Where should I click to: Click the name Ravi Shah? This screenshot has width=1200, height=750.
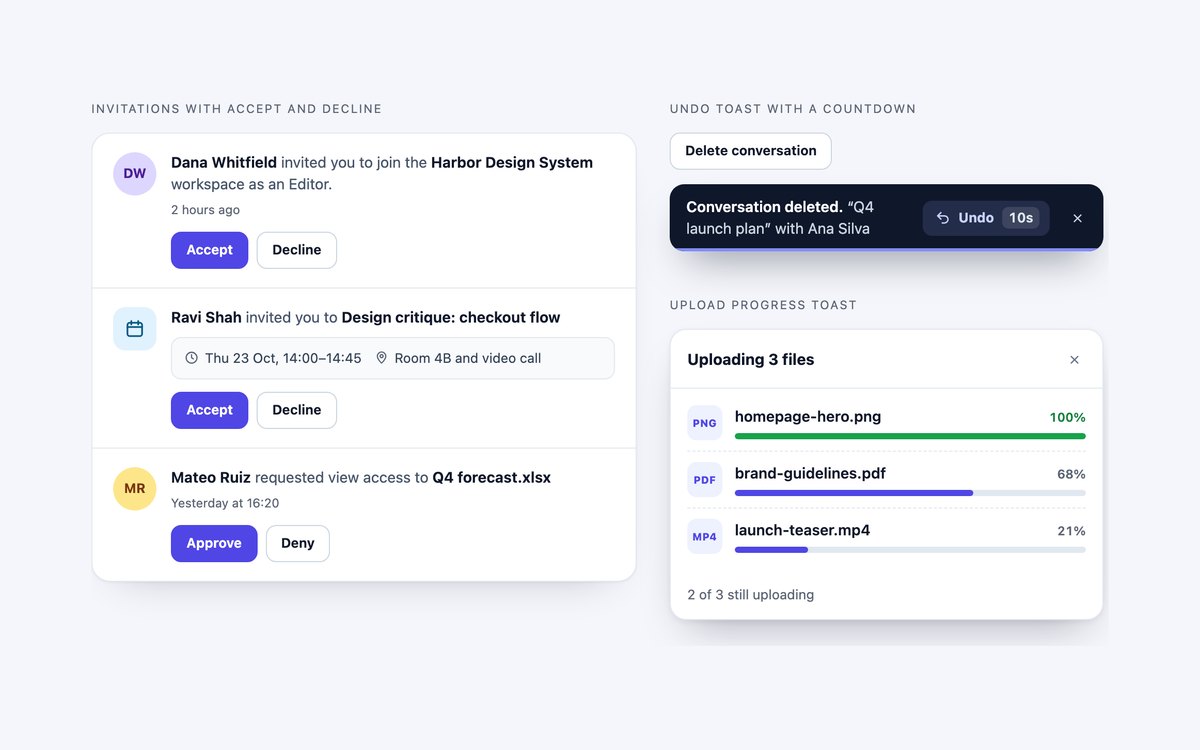[206, 318]
